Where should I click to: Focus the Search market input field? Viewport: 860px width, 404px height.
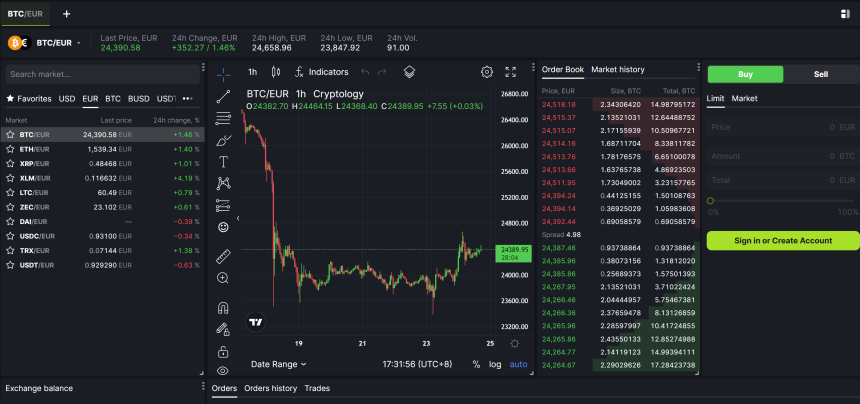(x=100, y=74)
